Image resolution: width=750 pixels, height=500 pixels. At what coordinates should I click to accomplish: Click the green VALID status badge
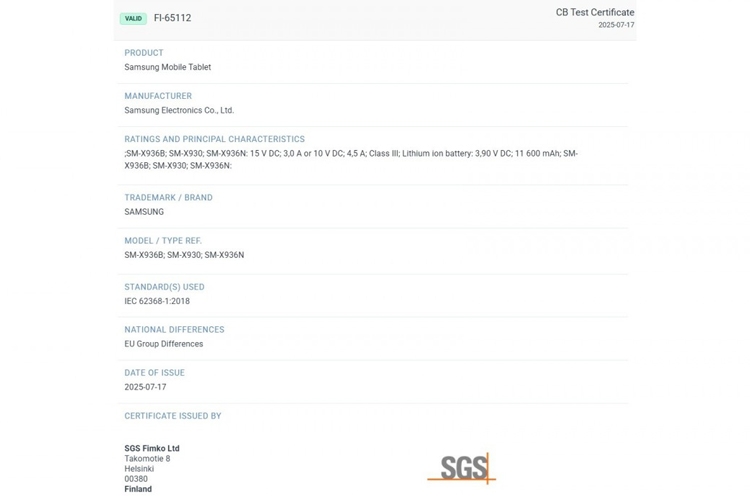pos(133,19)
